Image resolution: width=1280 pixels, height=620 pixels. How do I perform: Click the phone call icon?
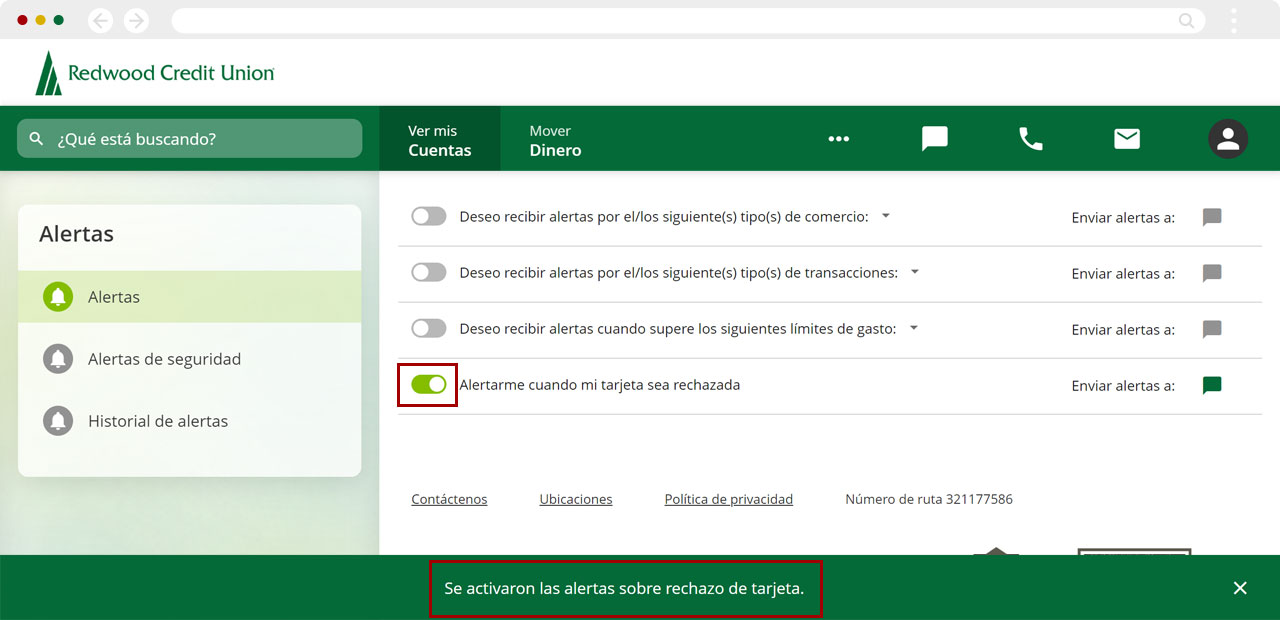click(1030, 139)
